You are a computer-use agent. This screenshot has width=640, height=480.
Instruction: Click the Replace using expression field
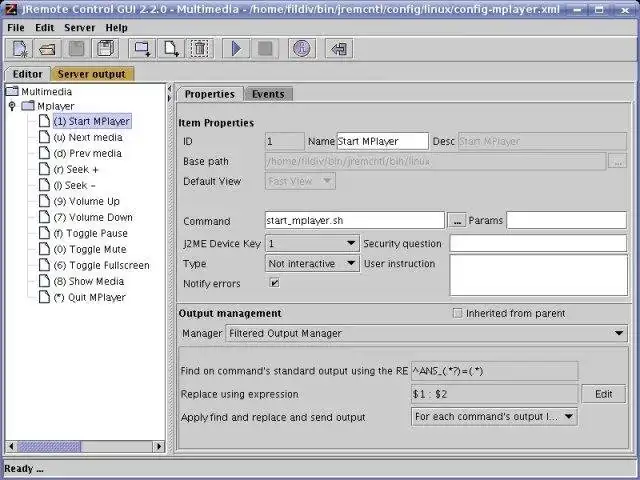(x=495, y=394)
